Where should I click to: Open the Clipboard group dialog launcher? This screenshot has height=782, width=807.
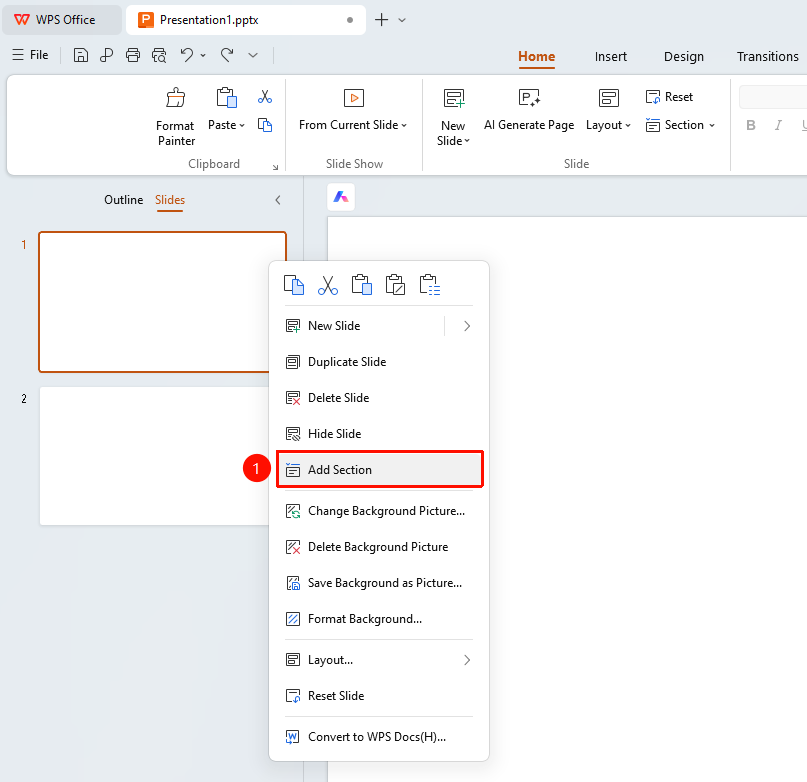[275, 167]
